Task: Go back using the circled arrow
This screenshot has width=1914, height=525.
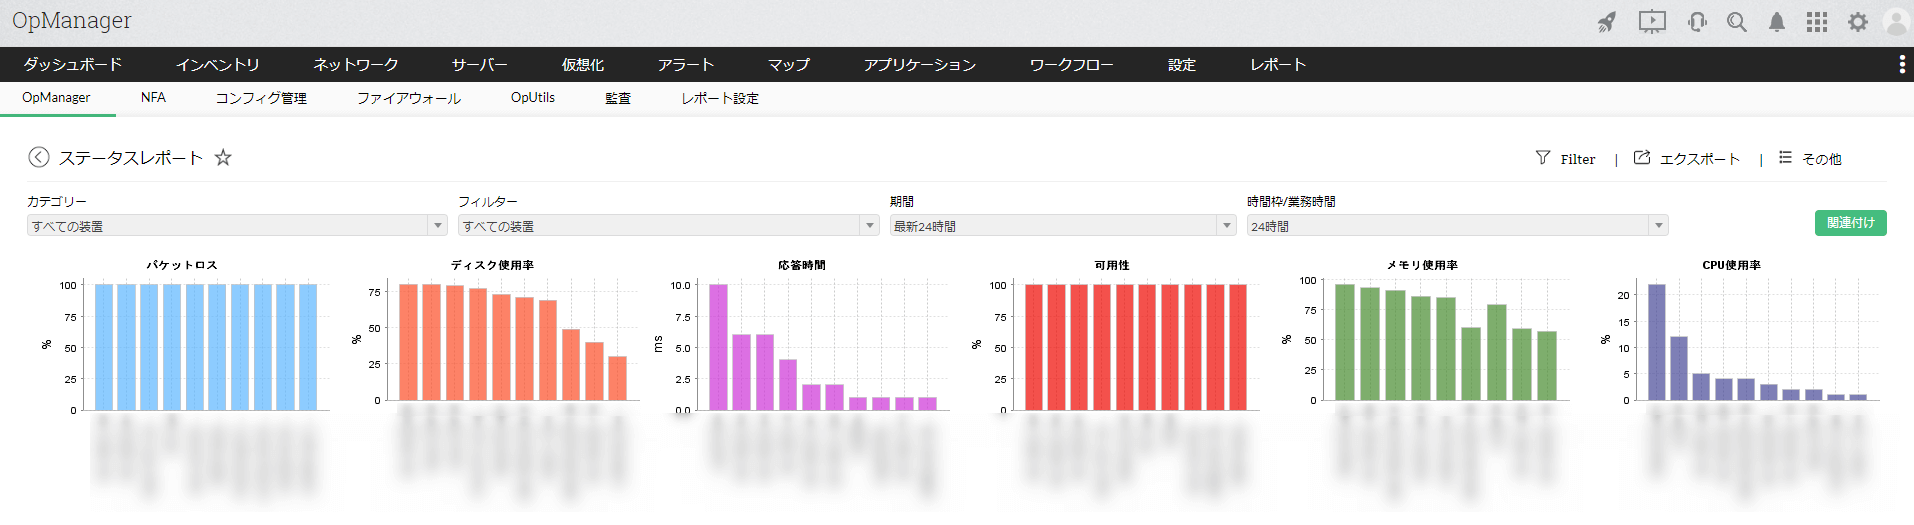Action: click(x=39, y=157)
